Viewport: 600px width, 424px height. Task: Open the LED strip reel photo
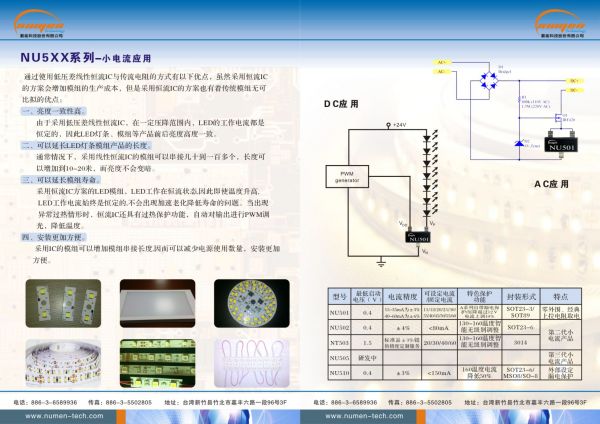(x=64, y=363)
